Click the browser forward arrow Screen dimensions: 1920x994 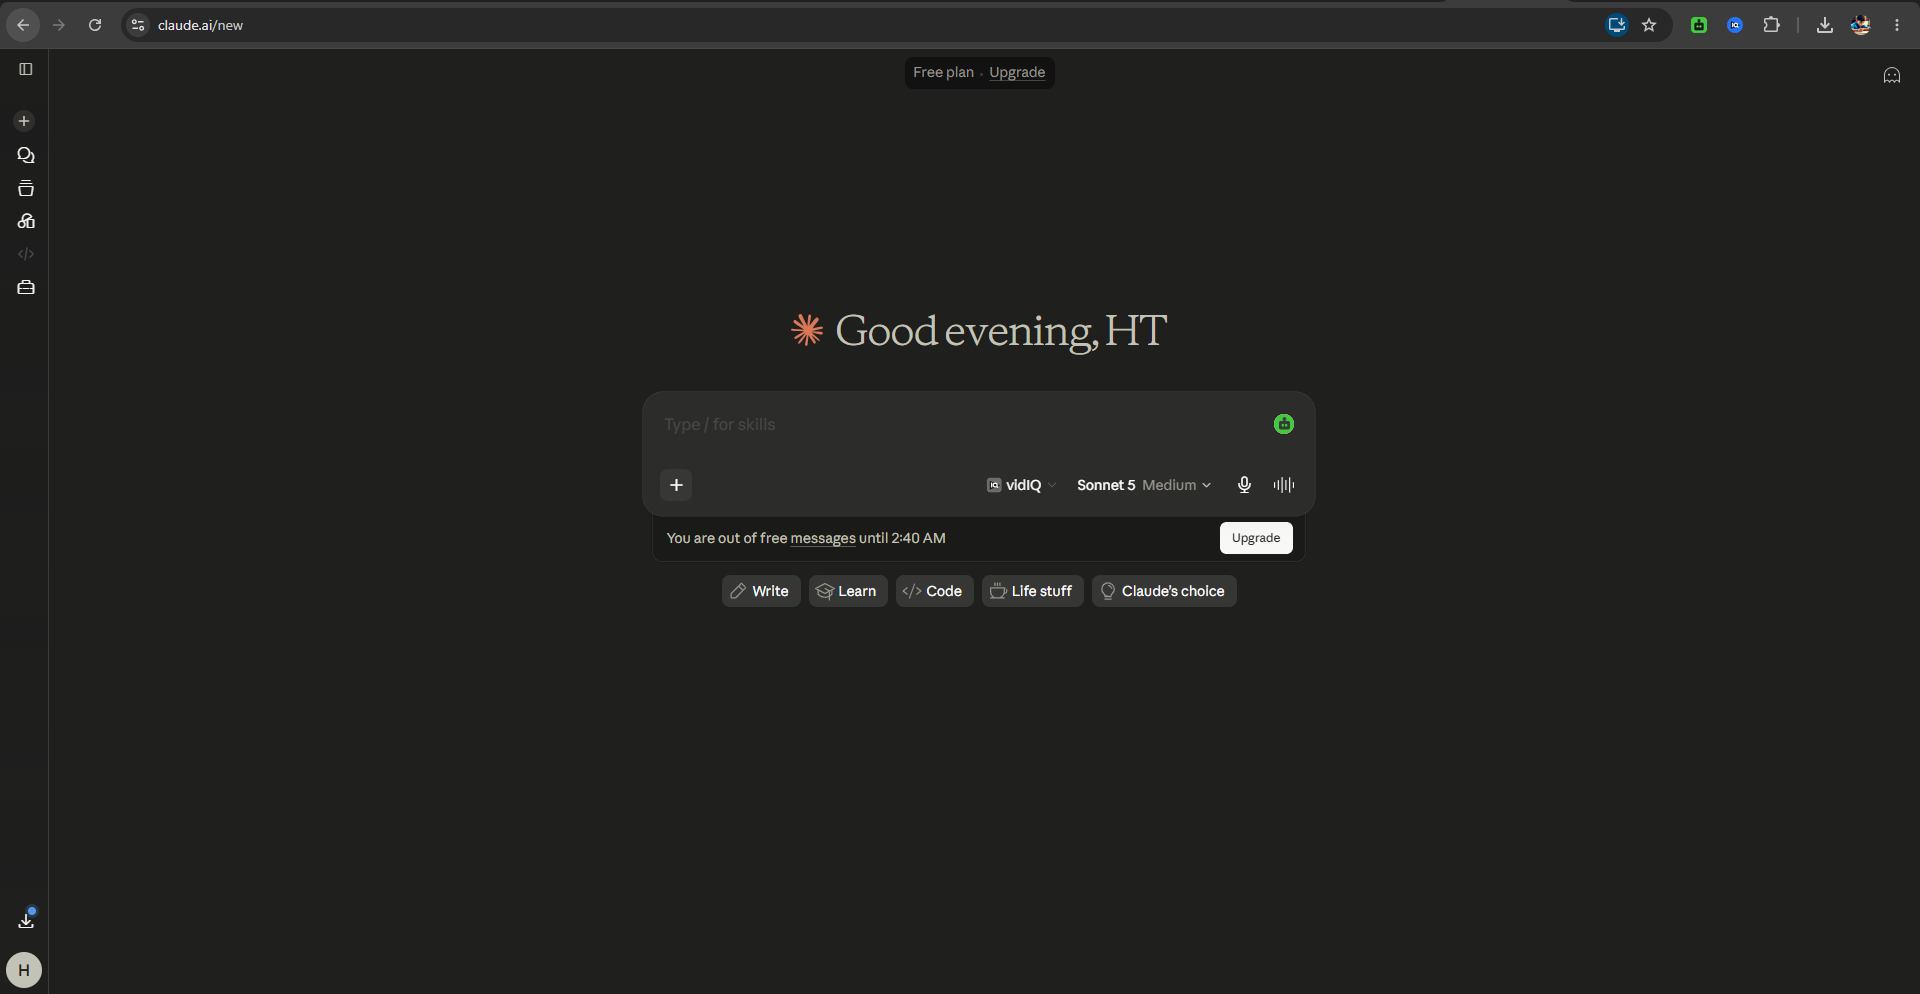coord(59,25)
